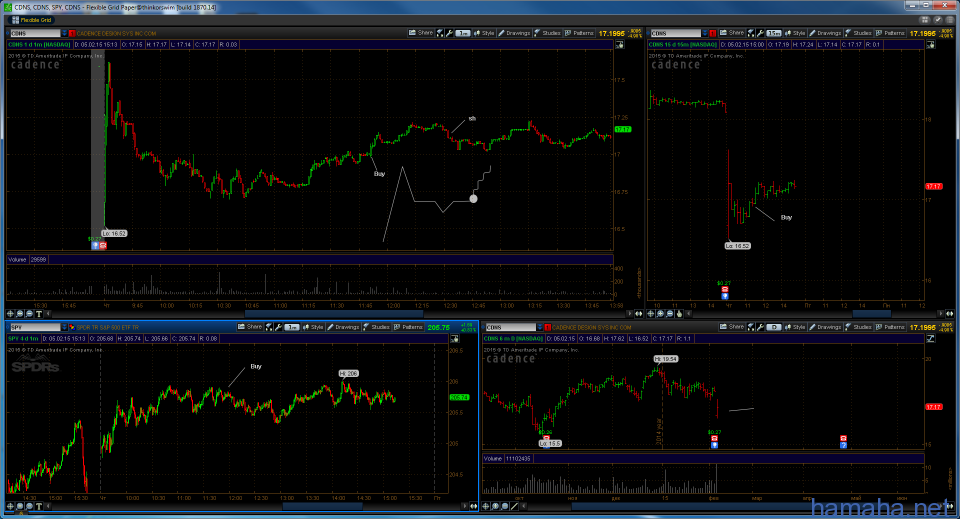The width and height of the screenshot is (960, 519).
Task: Open Studies menu in bottom-right daily chart
Action: [858, 327]
